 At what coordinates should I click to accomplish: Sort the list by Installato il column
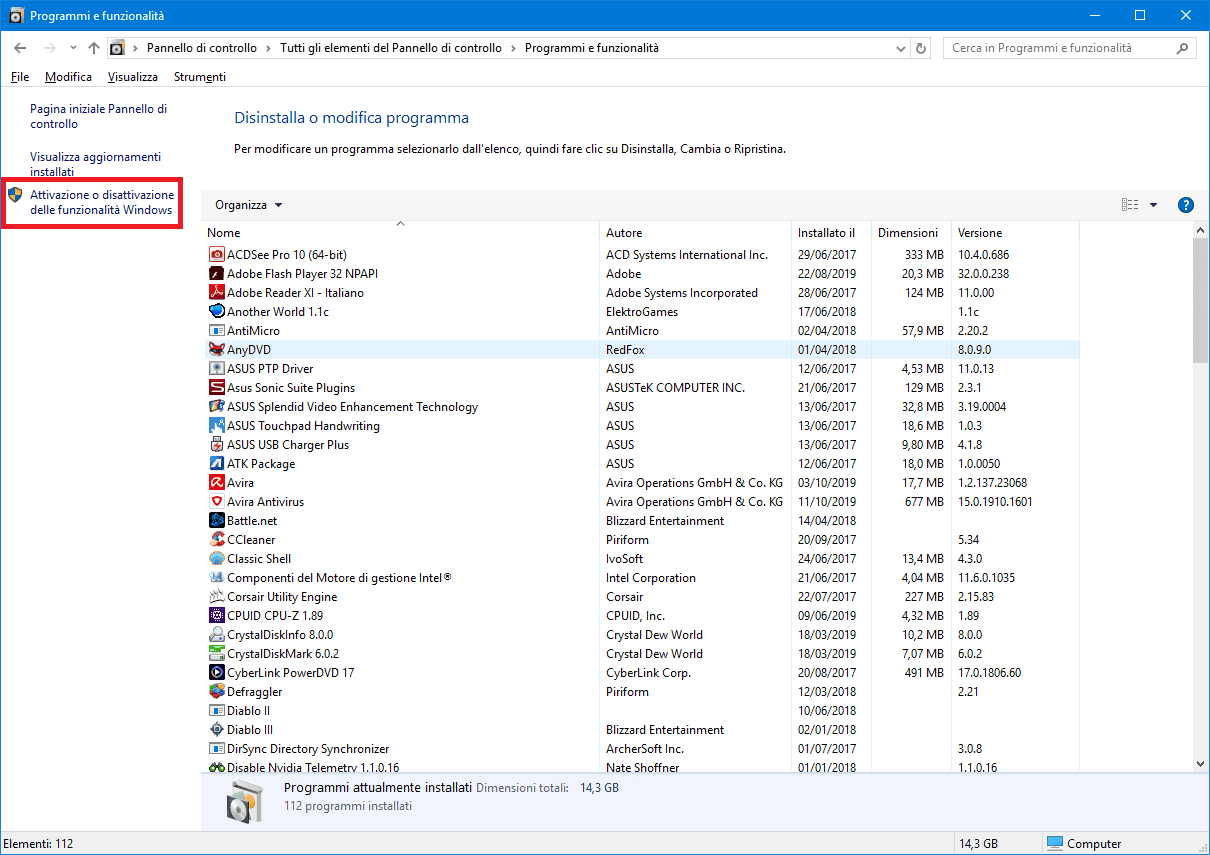[826, 233]
